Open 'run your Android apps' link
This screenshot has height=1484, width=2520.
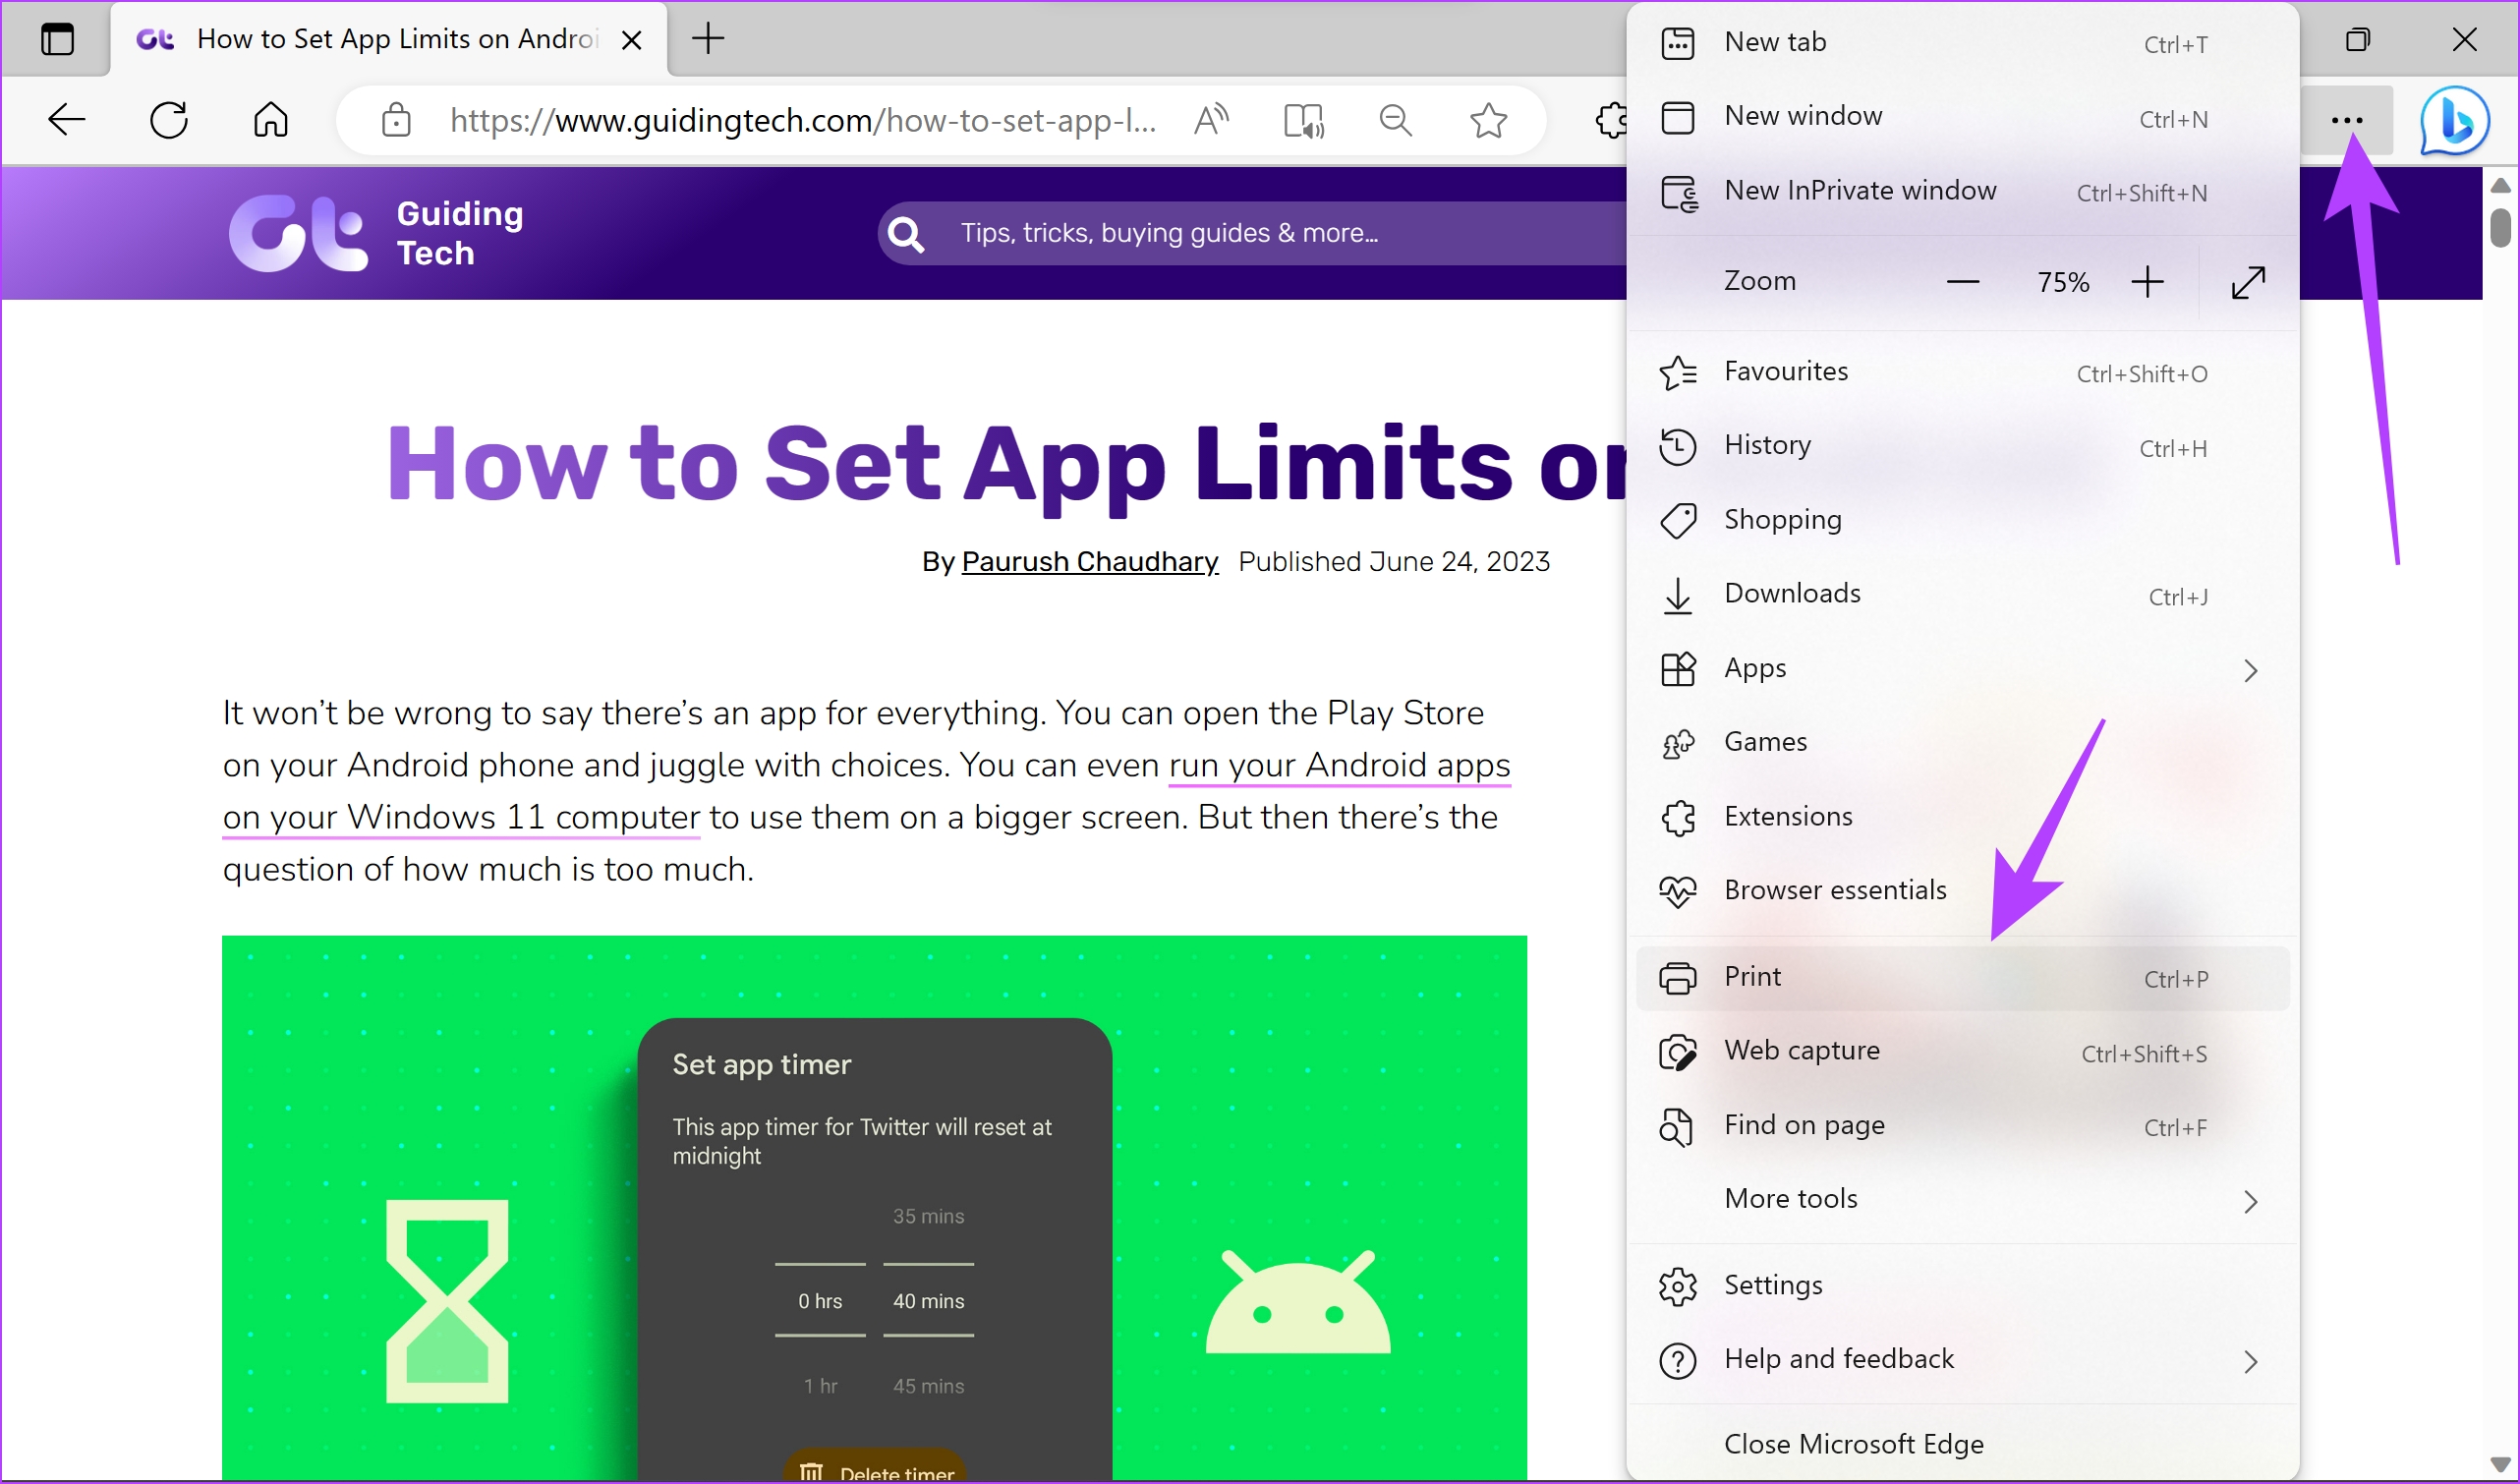point(1339,765)
